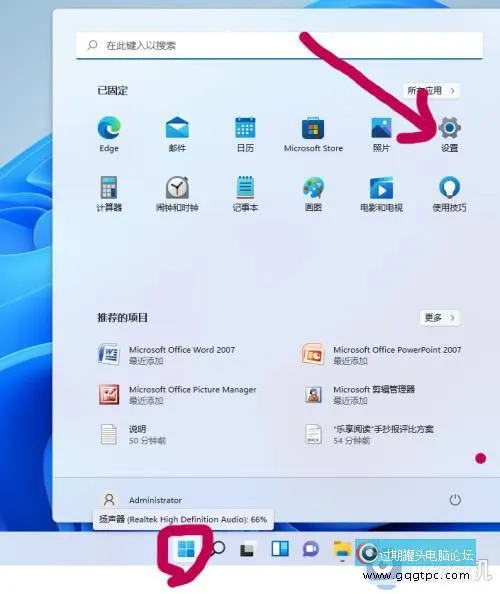Click the power button icon
Screen dimensions: 500x594
pyautogui.click(x=455, y=500)
